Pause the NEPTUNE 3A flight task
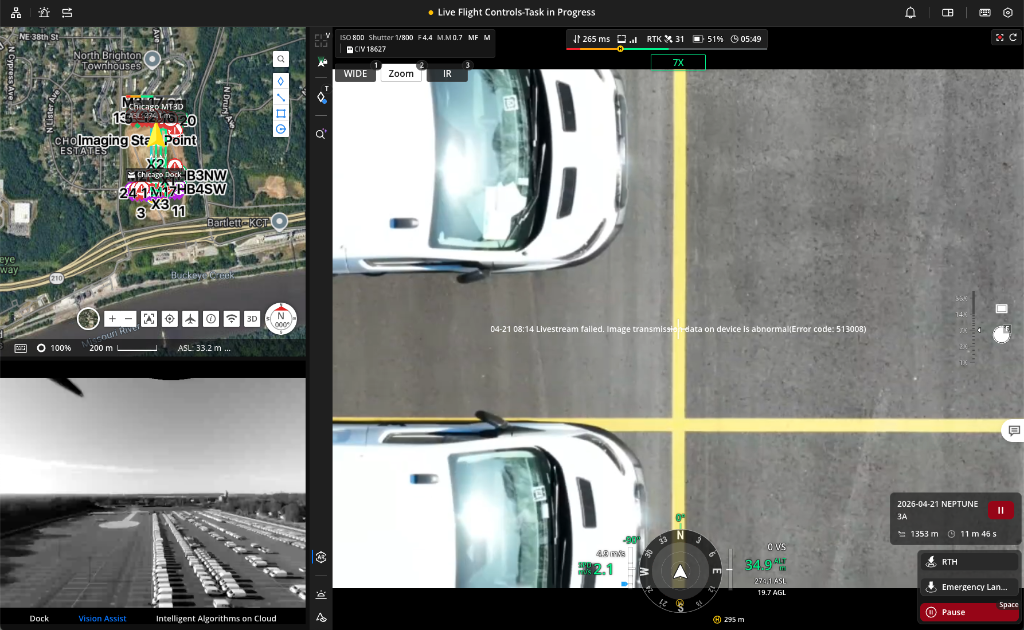 pyautogui.click(x=1000, y=511)
